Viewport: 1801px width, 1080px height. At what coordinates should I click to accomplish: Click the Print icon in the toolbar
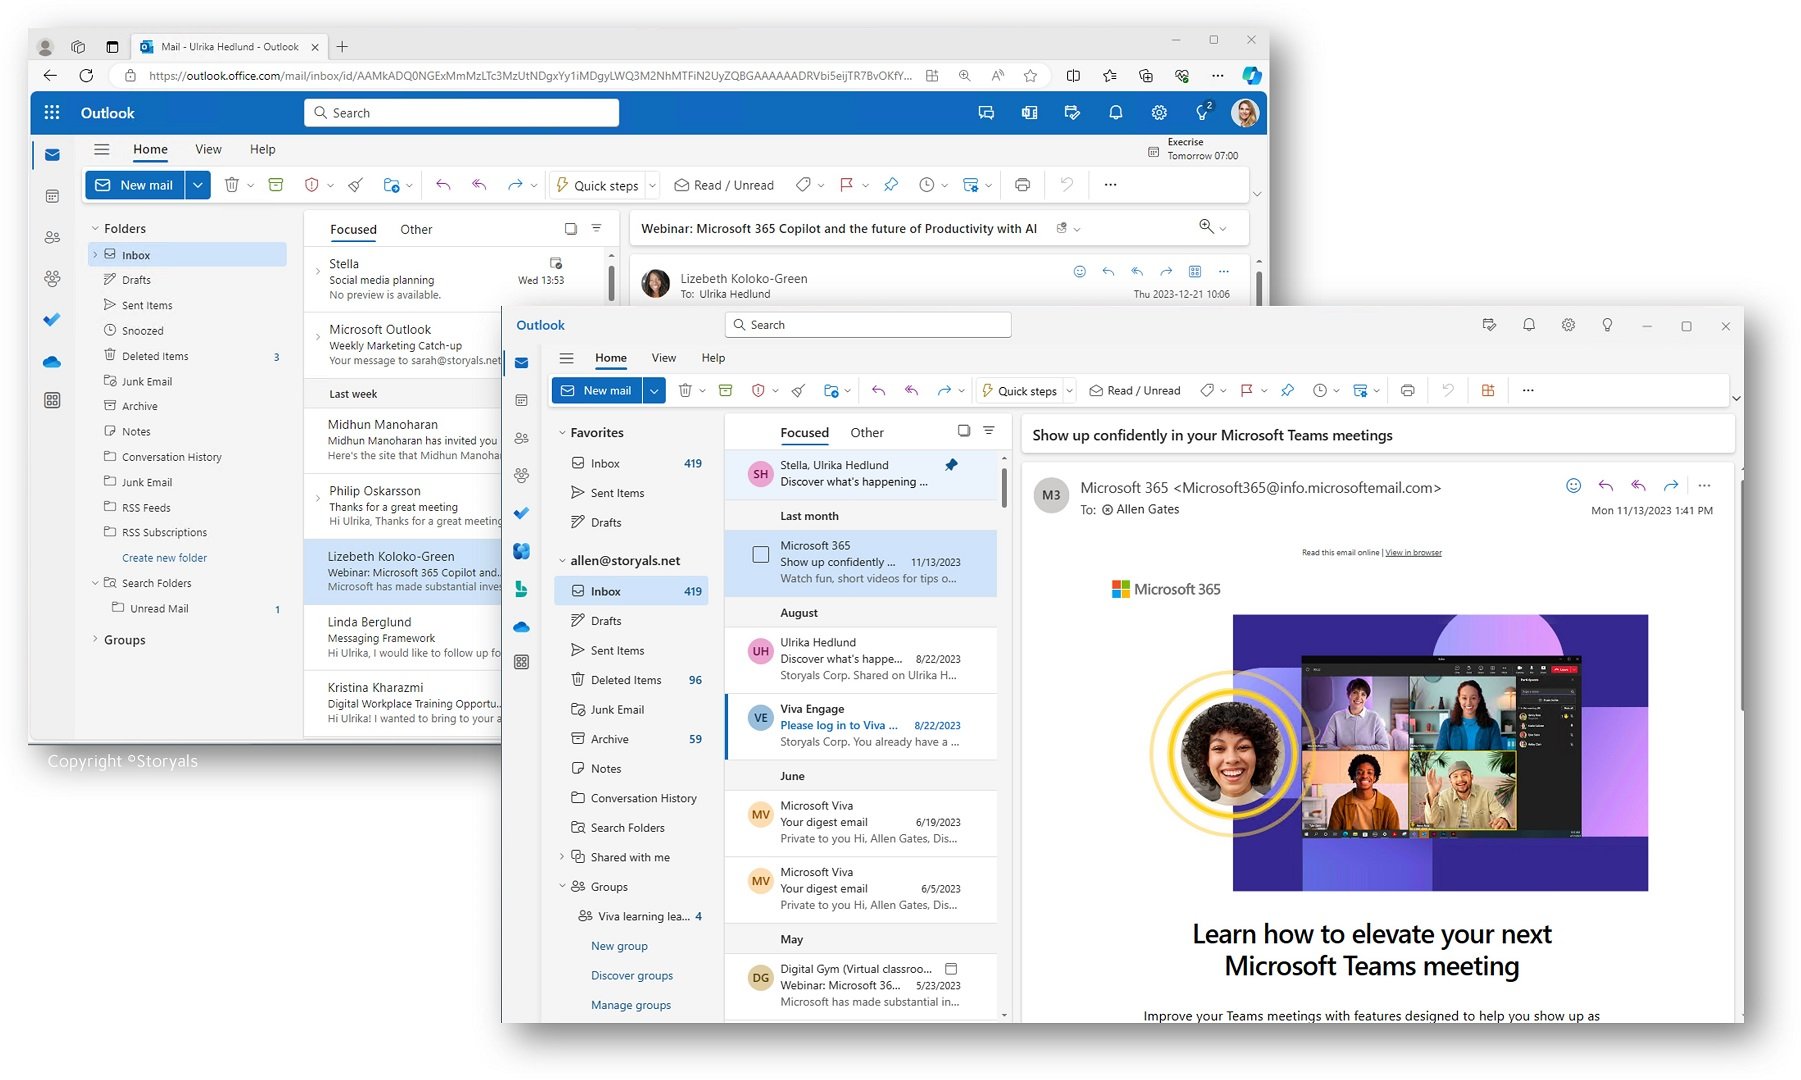coord(1407,390)
